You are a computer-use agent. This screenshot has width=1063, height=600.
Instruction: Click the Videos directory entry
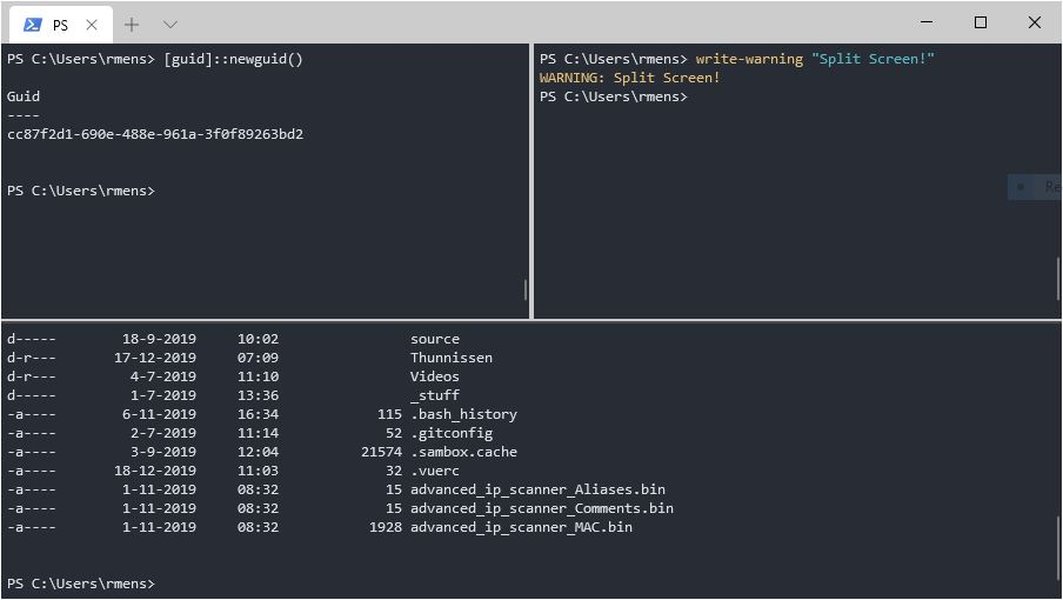pyautogui.click(x=436, y=376)
